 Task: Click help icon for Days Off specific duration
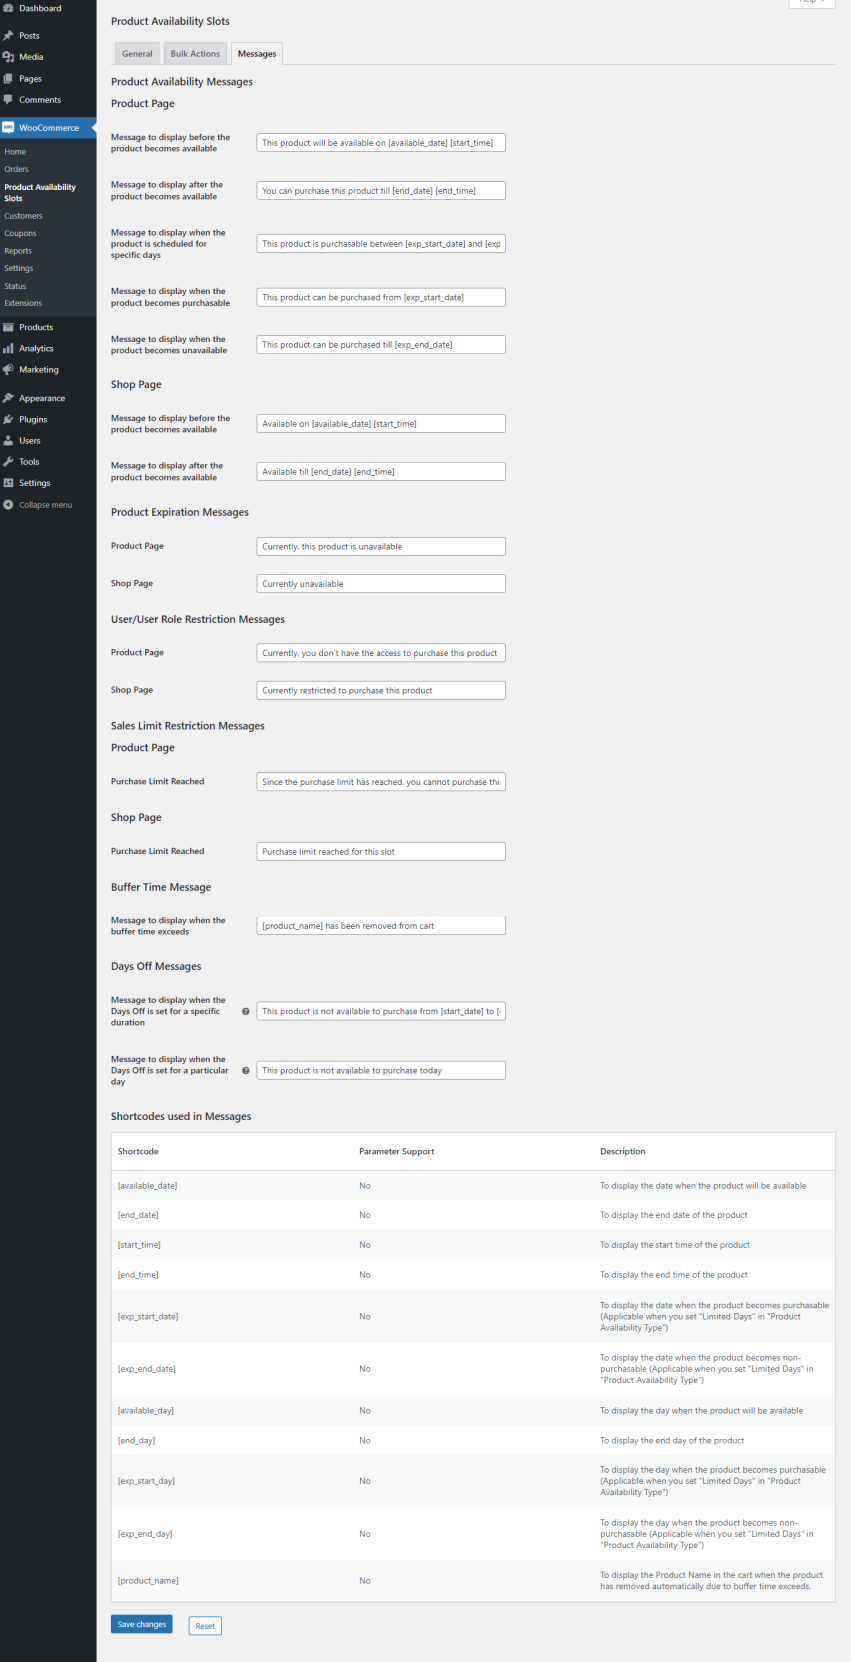click(x=246, y=1011)
